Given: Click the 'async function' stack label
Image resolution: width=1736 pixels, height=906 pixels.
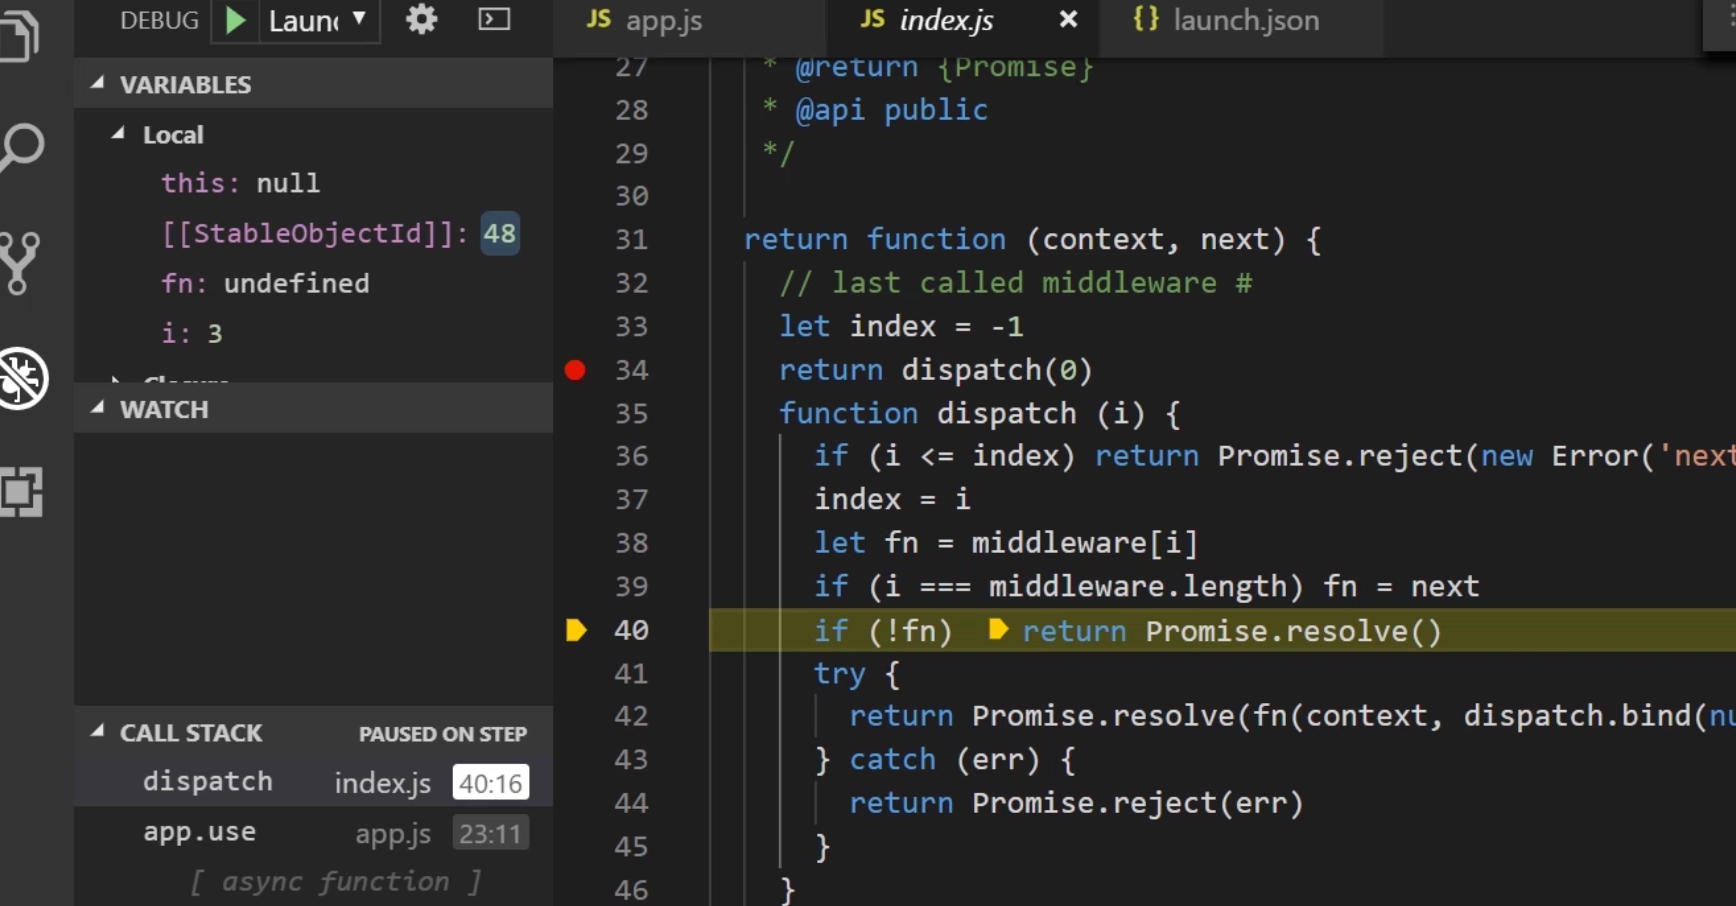Looking at the screenshot, I should coord(335,882).
